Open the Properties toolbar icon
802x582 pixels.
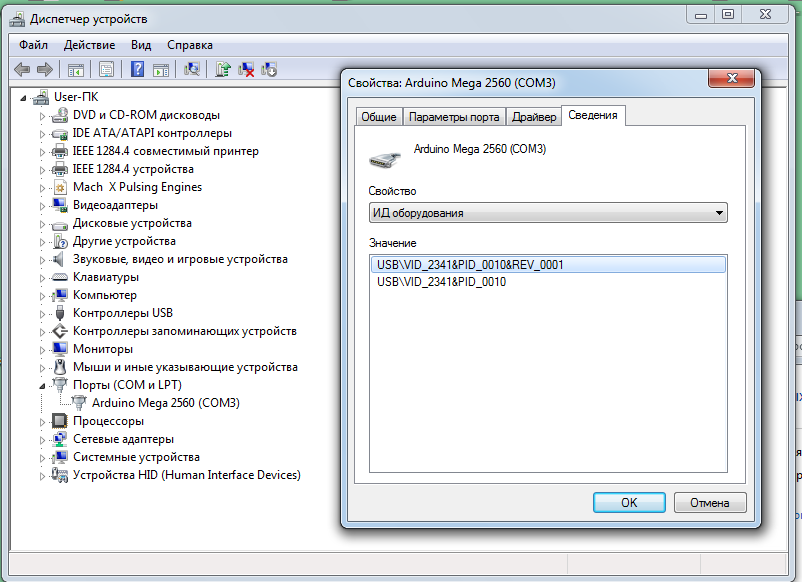coord(106,70)
